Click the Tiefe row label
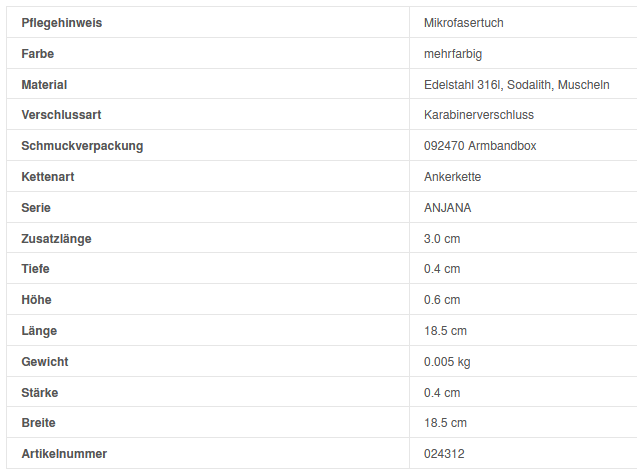Image resolution: width=637 pixels, height=475 pixels. click(35, 269)
